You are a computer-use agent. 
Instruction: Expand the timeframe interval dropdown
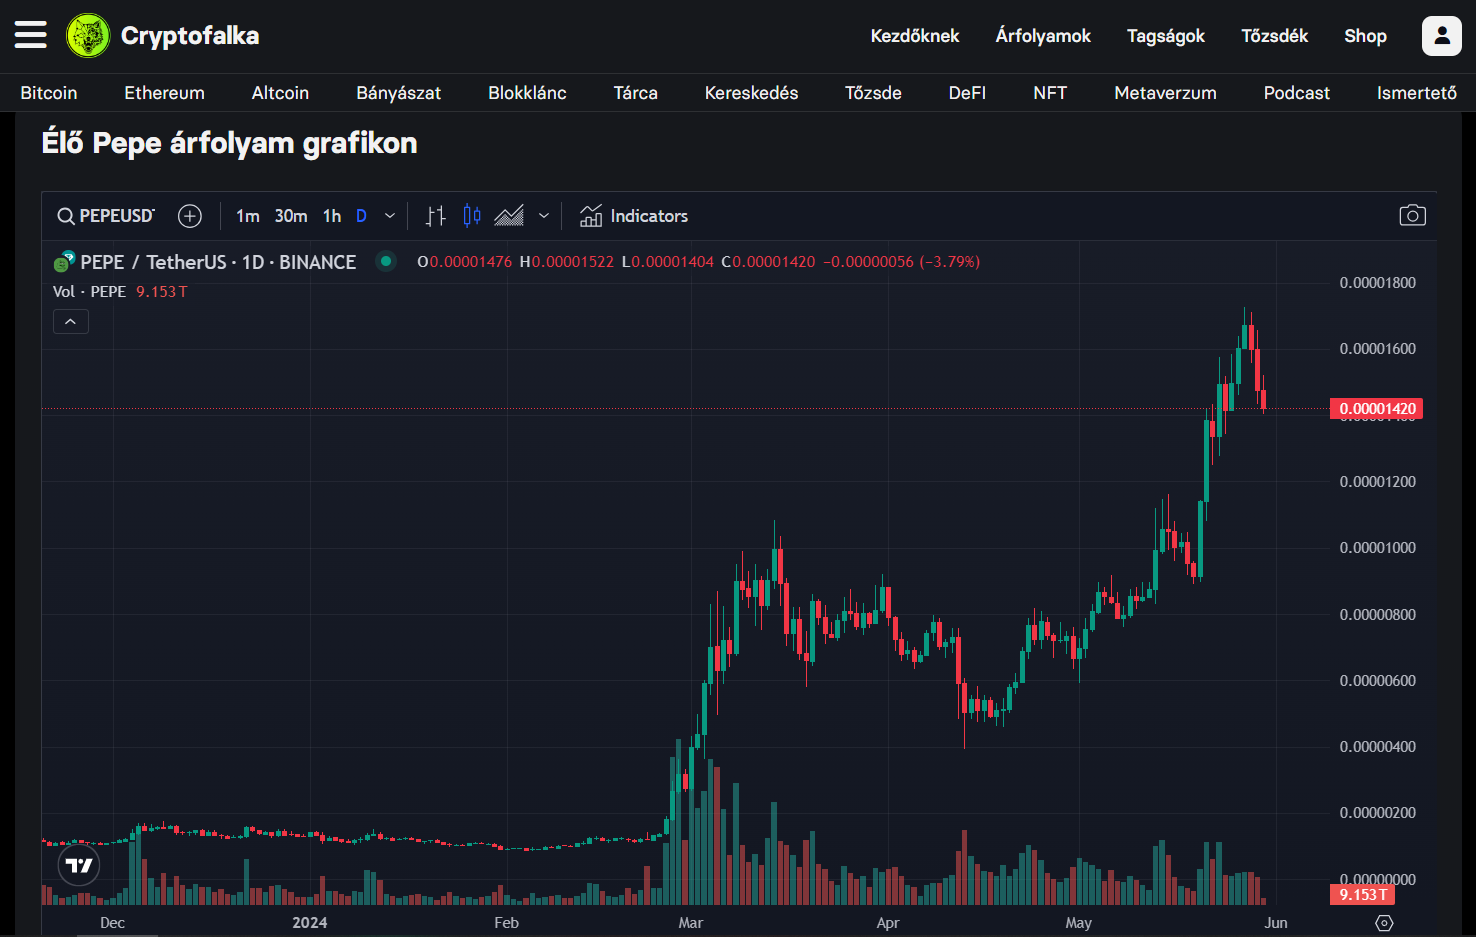click(x=390, y=216)
